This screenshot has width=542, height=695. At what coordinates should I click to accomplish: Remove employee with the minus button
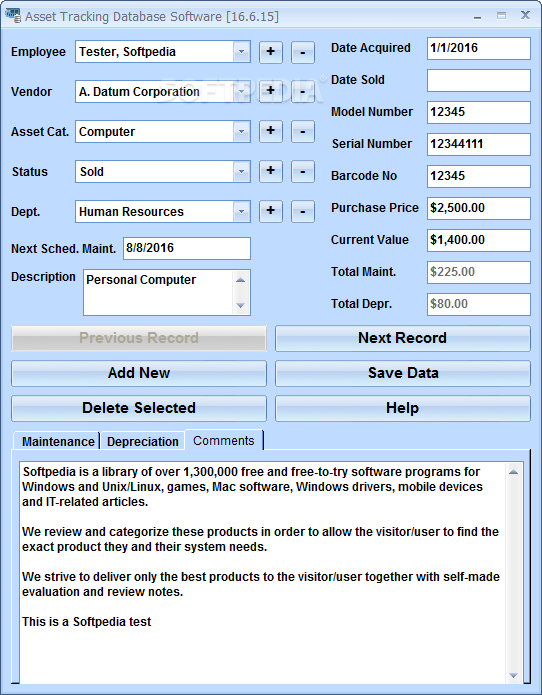[303, 52]
